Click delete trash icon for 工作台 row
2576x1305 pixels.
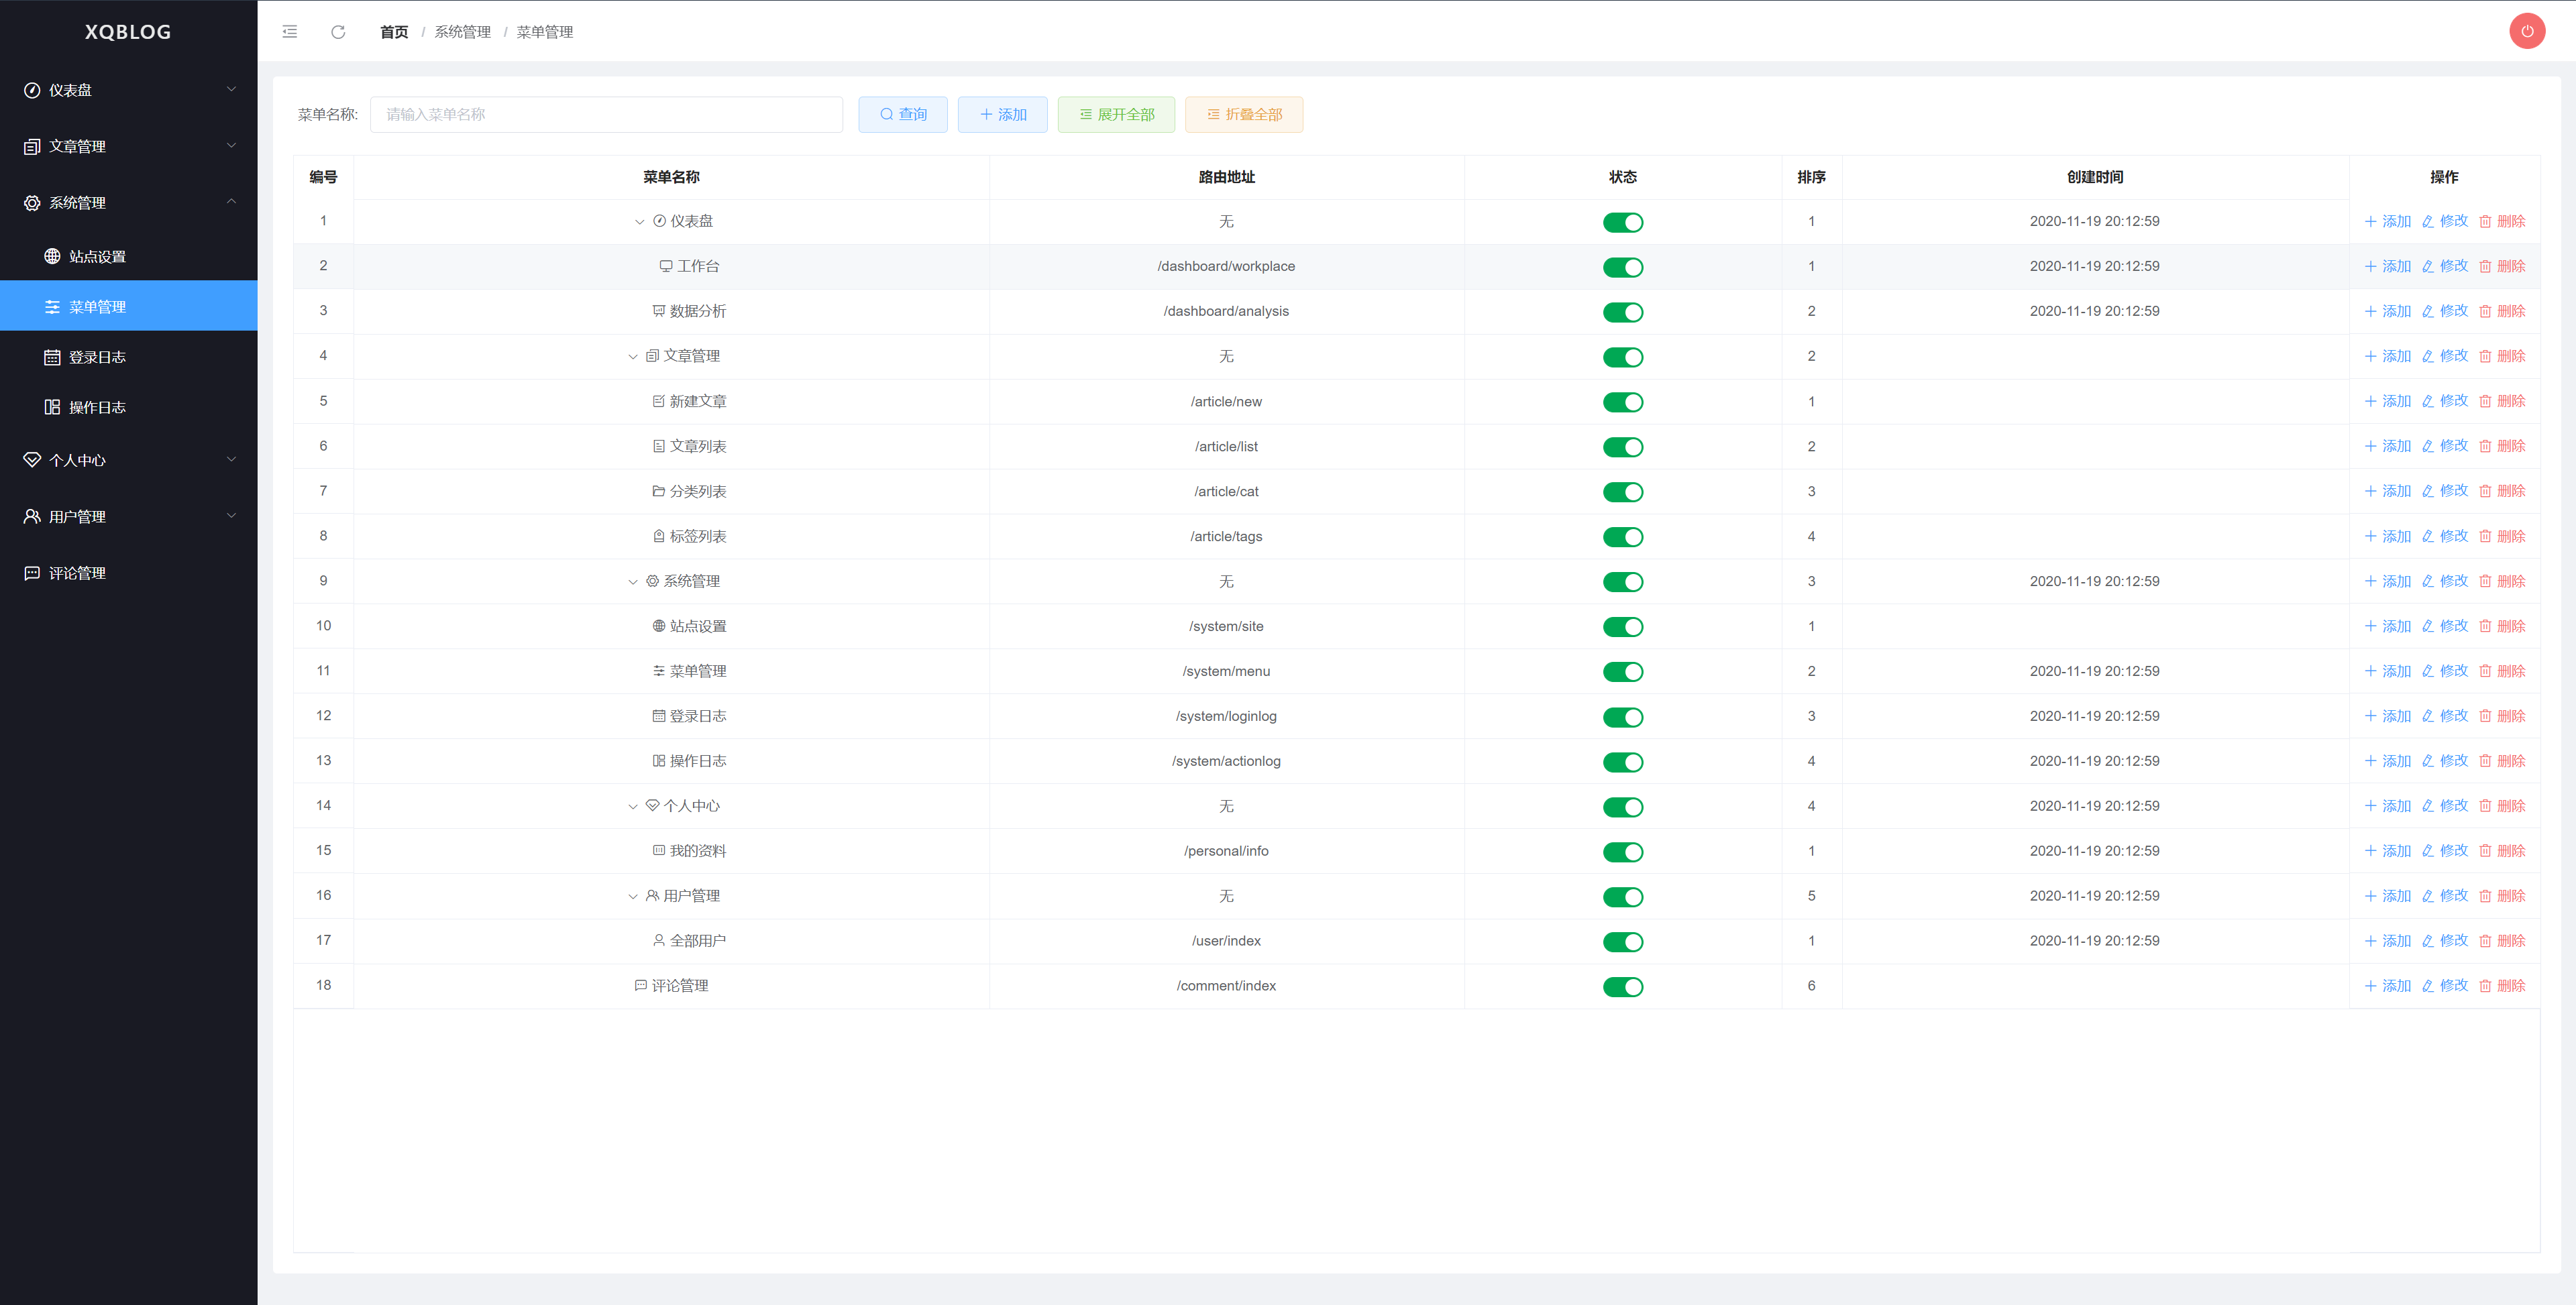pyautogui.click(x=2485, y=266)
